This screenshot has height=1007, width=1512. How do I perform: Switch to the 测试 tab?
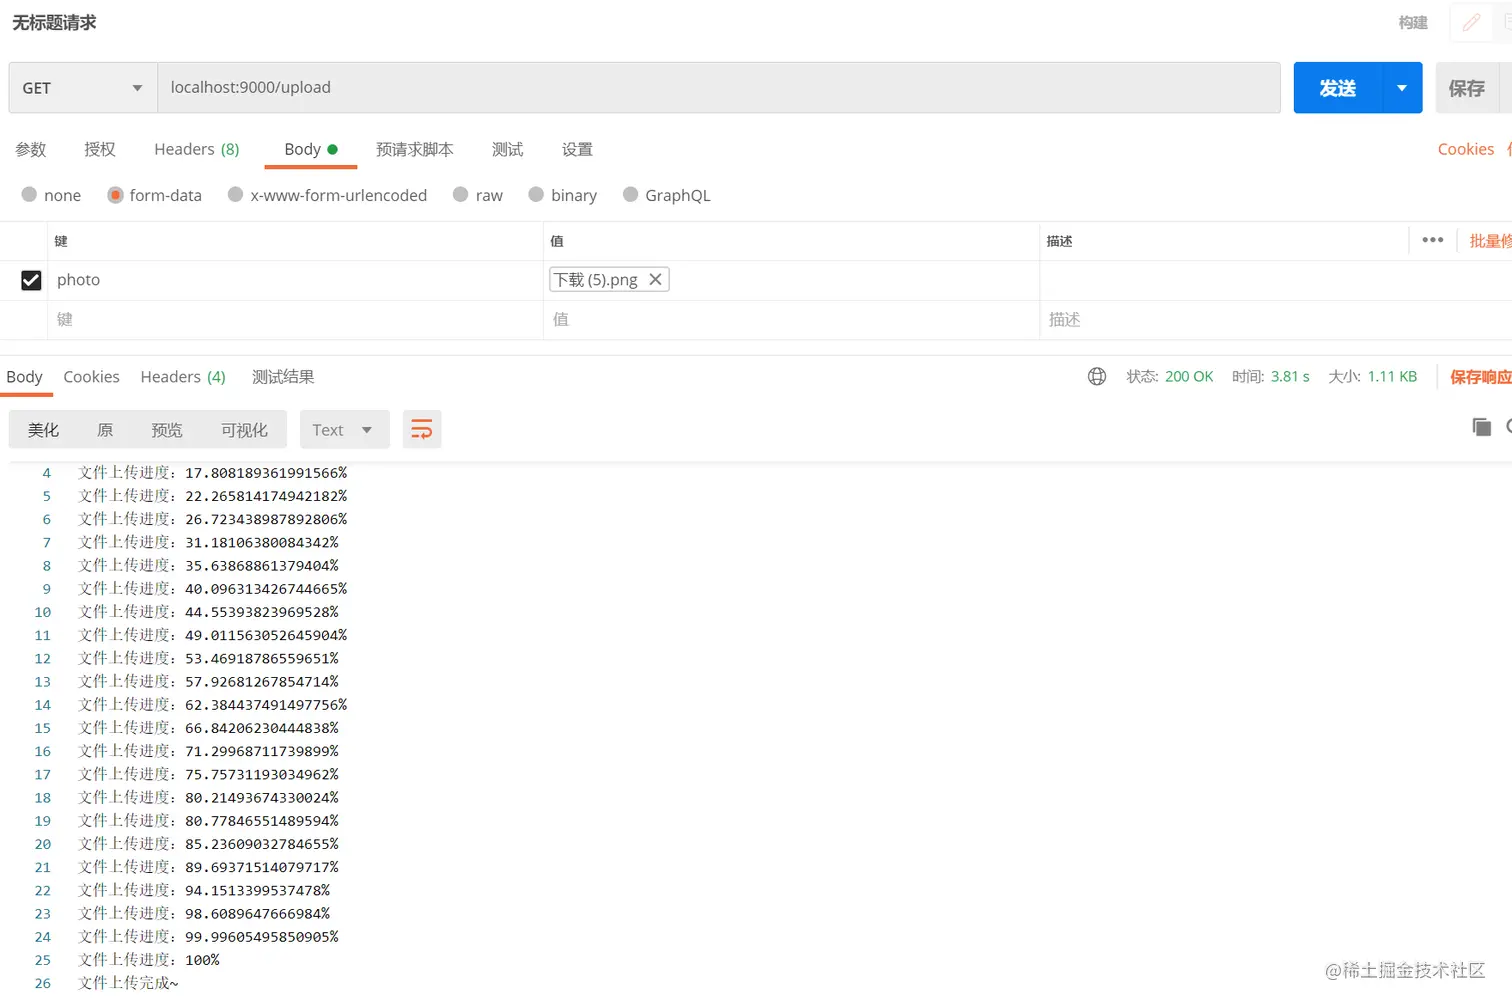coord(508,149)
